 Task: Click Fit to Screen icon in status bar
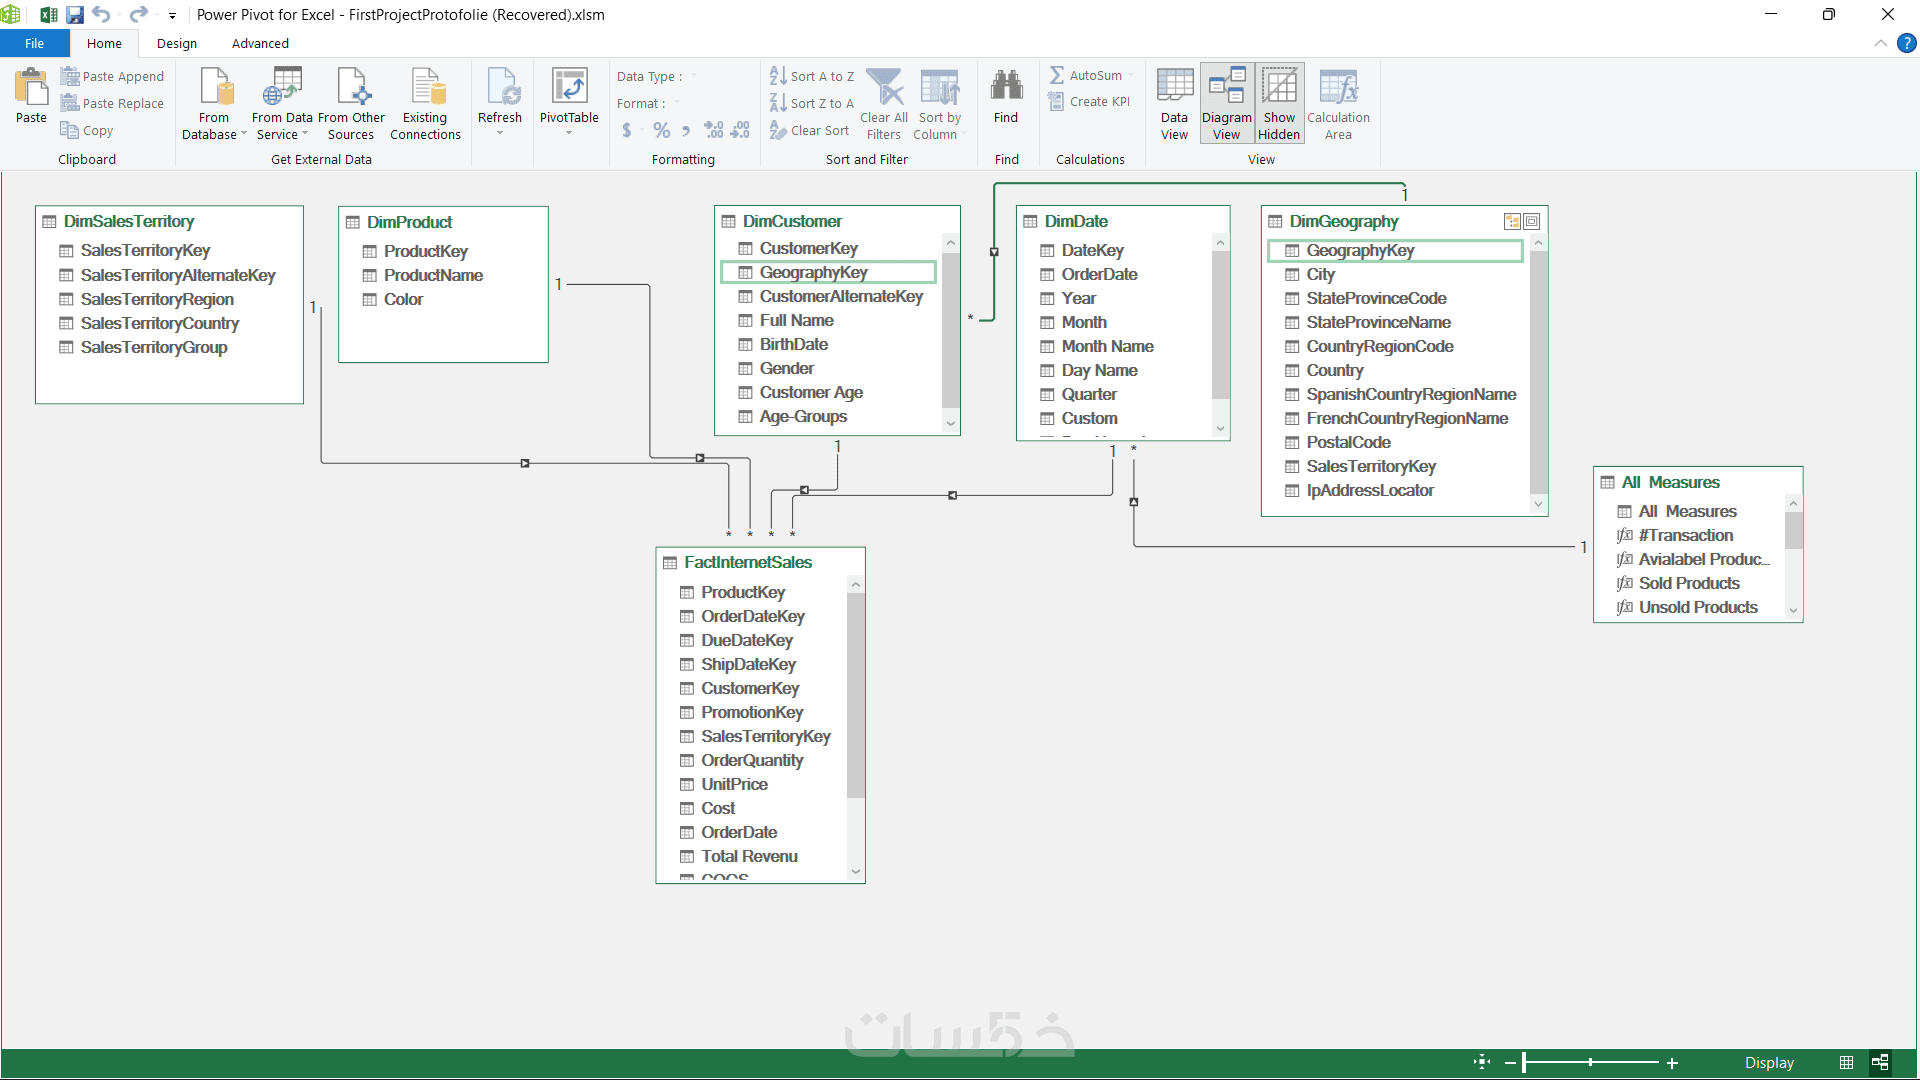tap(1482, 1062)
